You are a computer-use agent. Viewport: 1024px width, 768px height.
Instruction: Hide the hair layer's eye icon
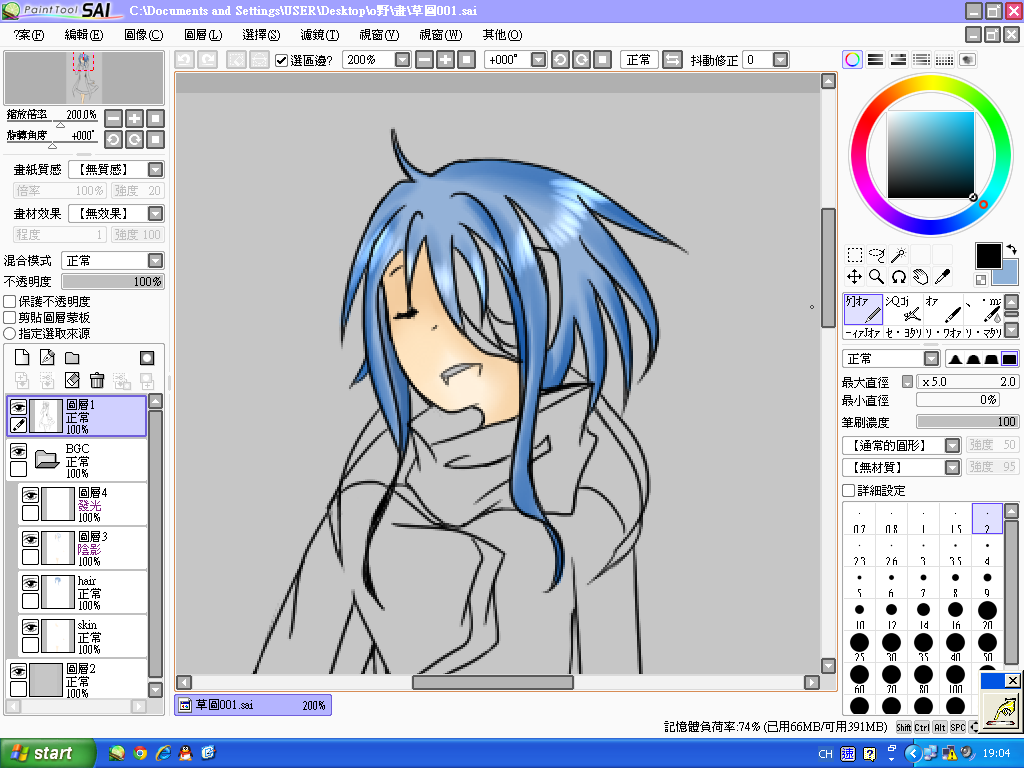tap(30, 583)
